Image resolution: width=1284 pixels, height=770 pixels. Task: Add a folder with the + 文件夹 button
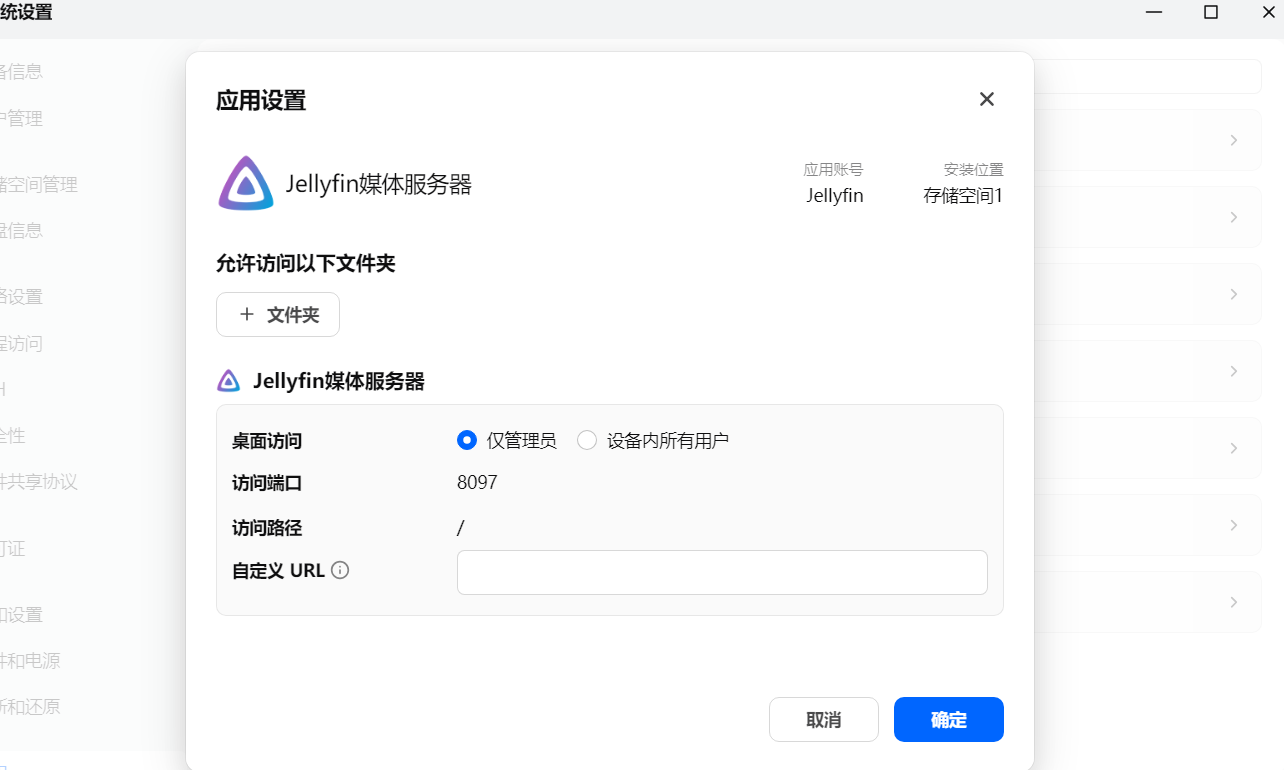tap(278, 315)
